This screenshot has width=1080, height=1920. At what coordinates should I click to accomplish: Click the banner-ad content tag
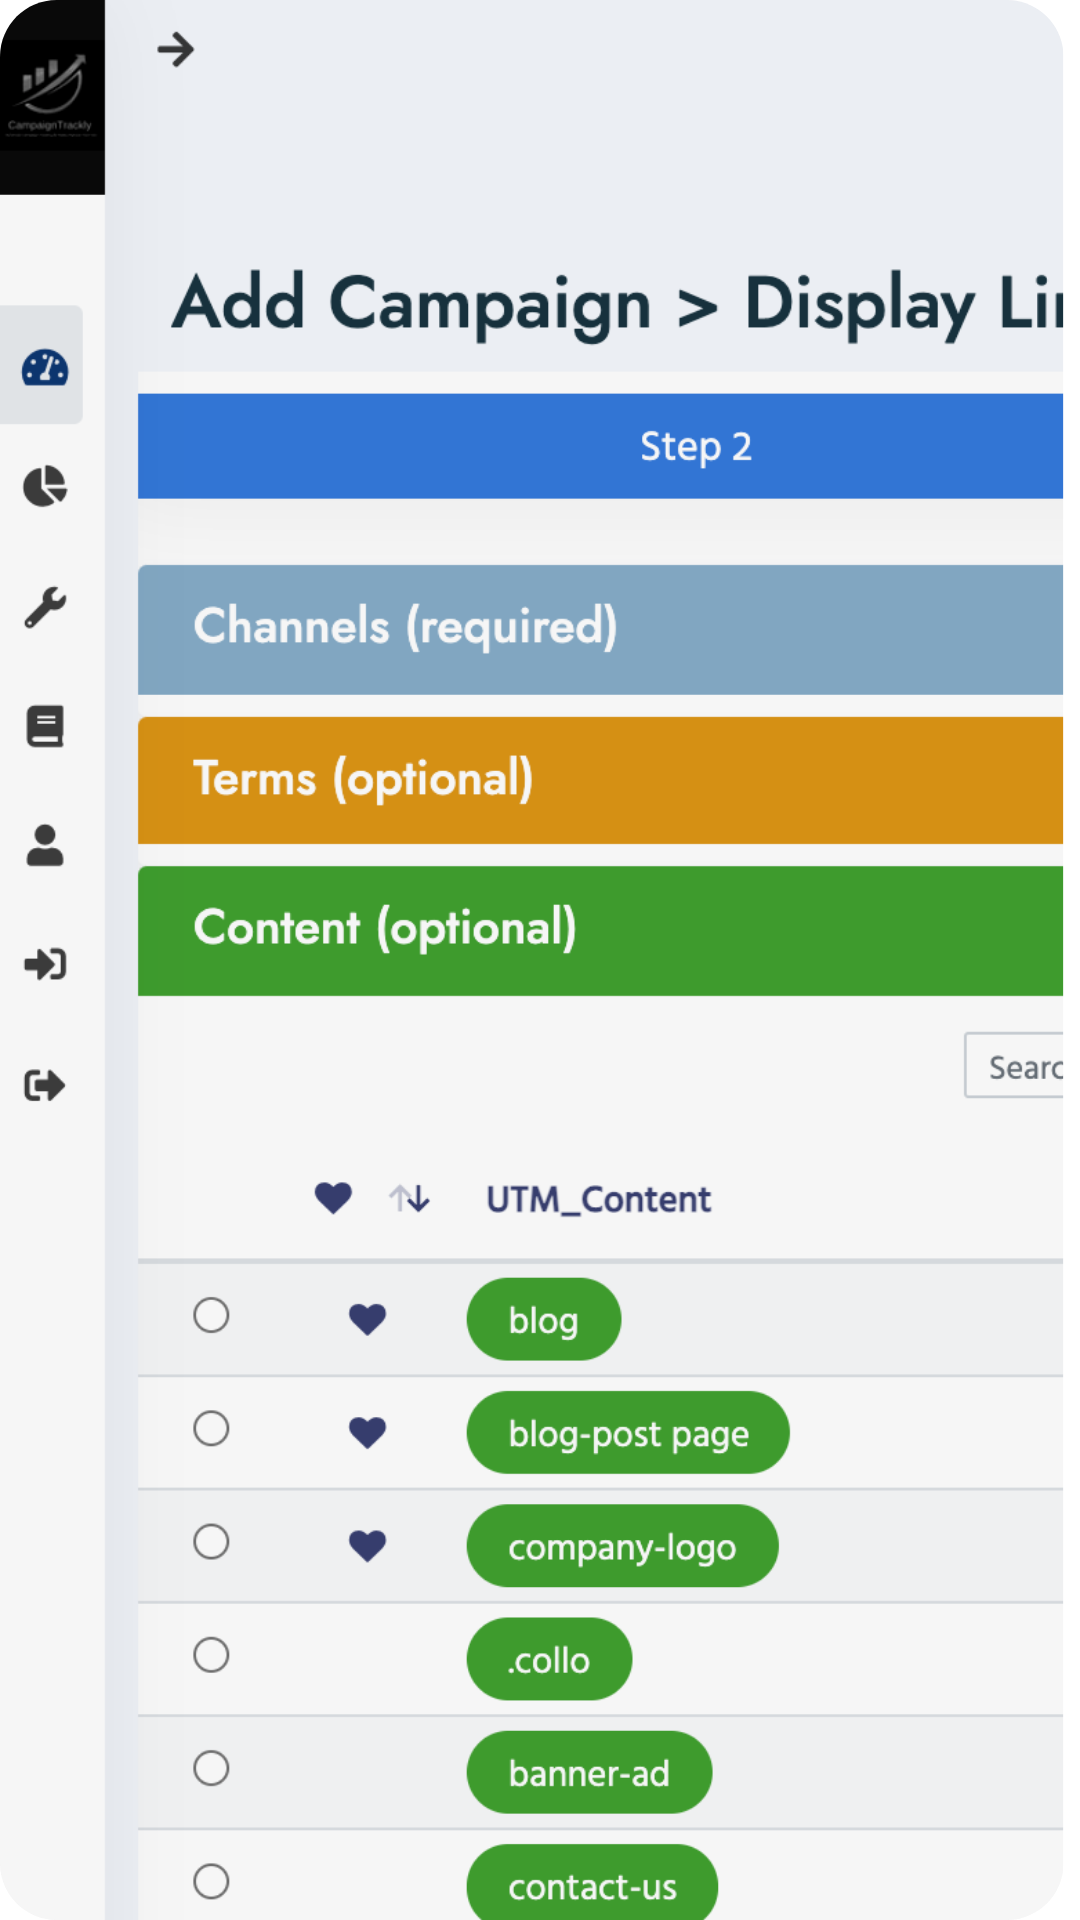coord(589,1773)
